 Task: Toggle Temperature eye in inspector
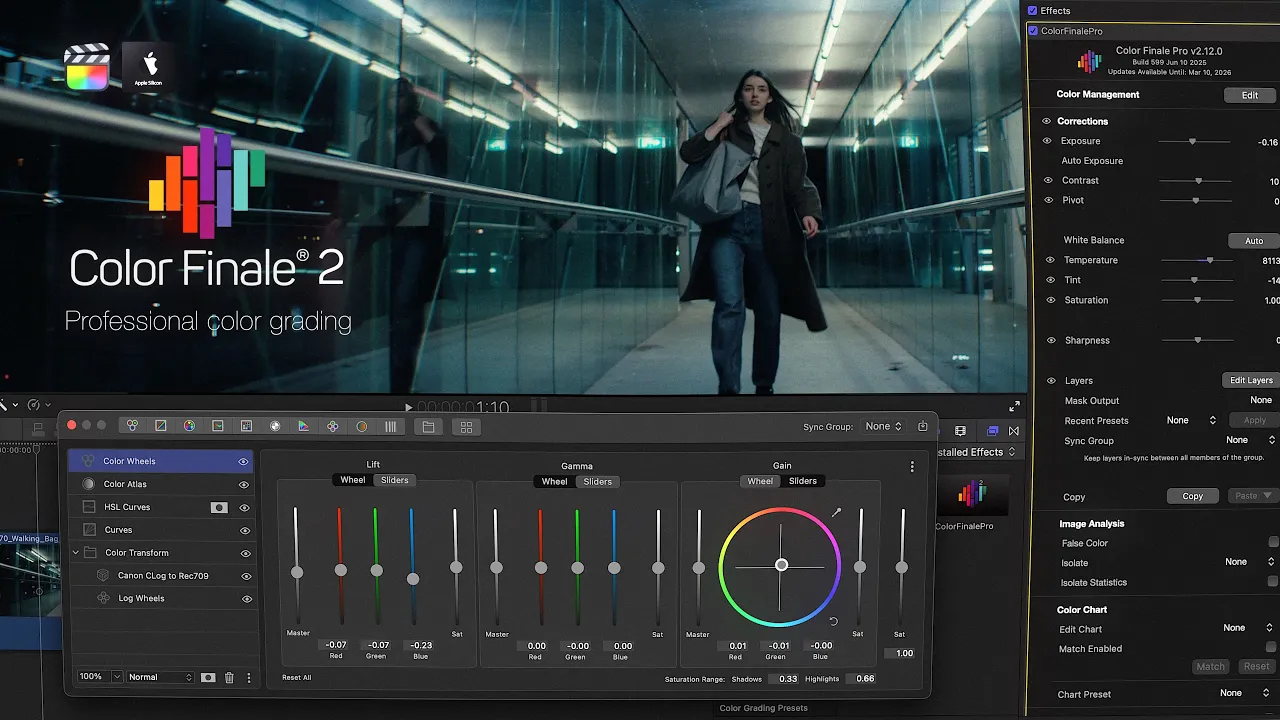1050,260
